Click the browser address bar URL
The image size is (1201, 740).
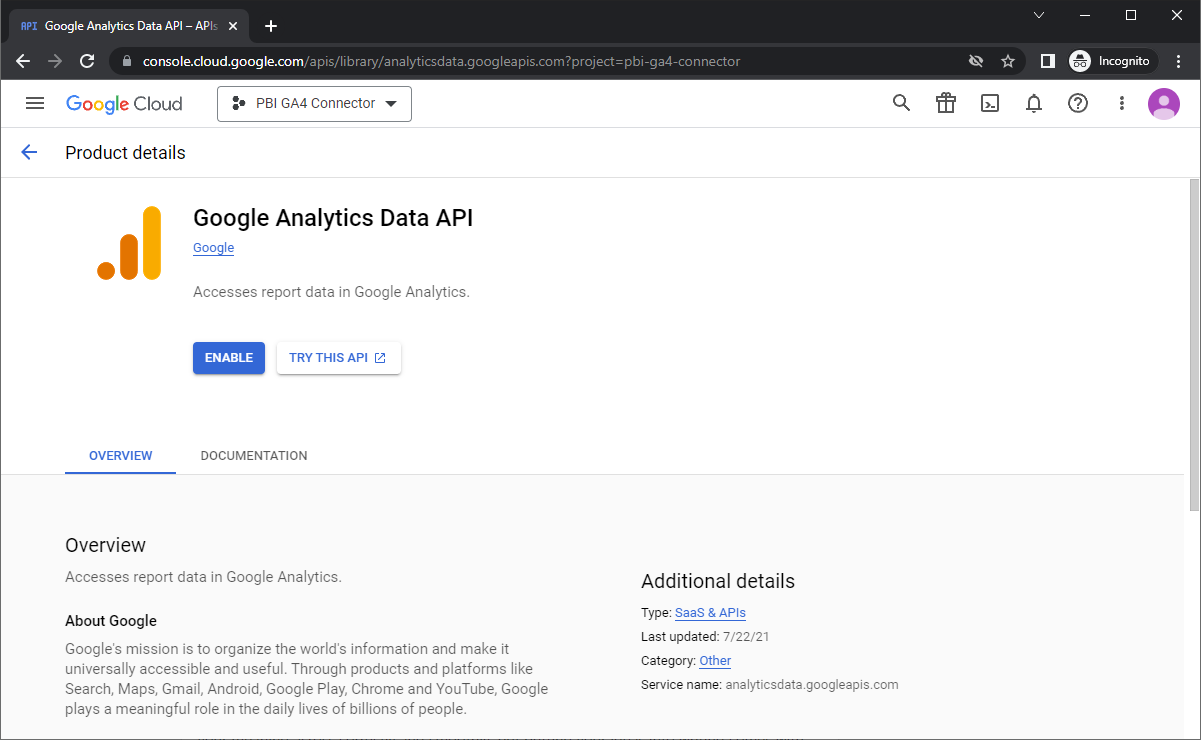pos(440,61)
